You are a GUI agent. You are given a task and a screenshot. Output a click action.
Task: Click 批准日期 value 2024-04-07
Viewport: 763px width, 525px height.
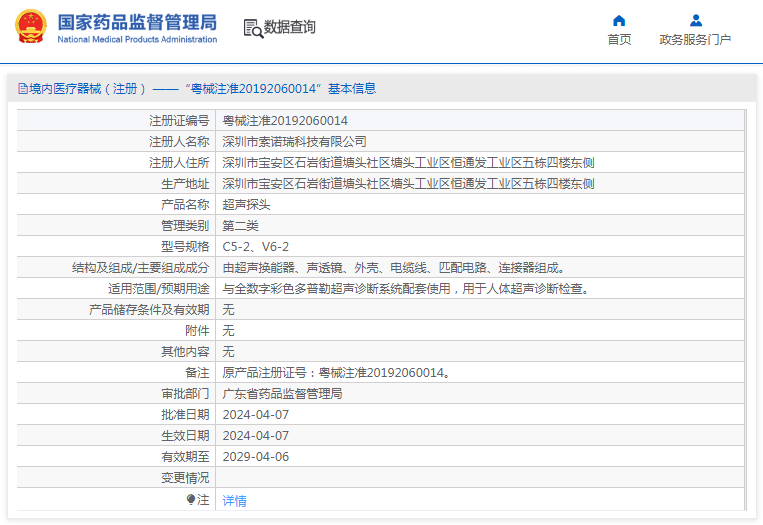click(x=255, y=415)
